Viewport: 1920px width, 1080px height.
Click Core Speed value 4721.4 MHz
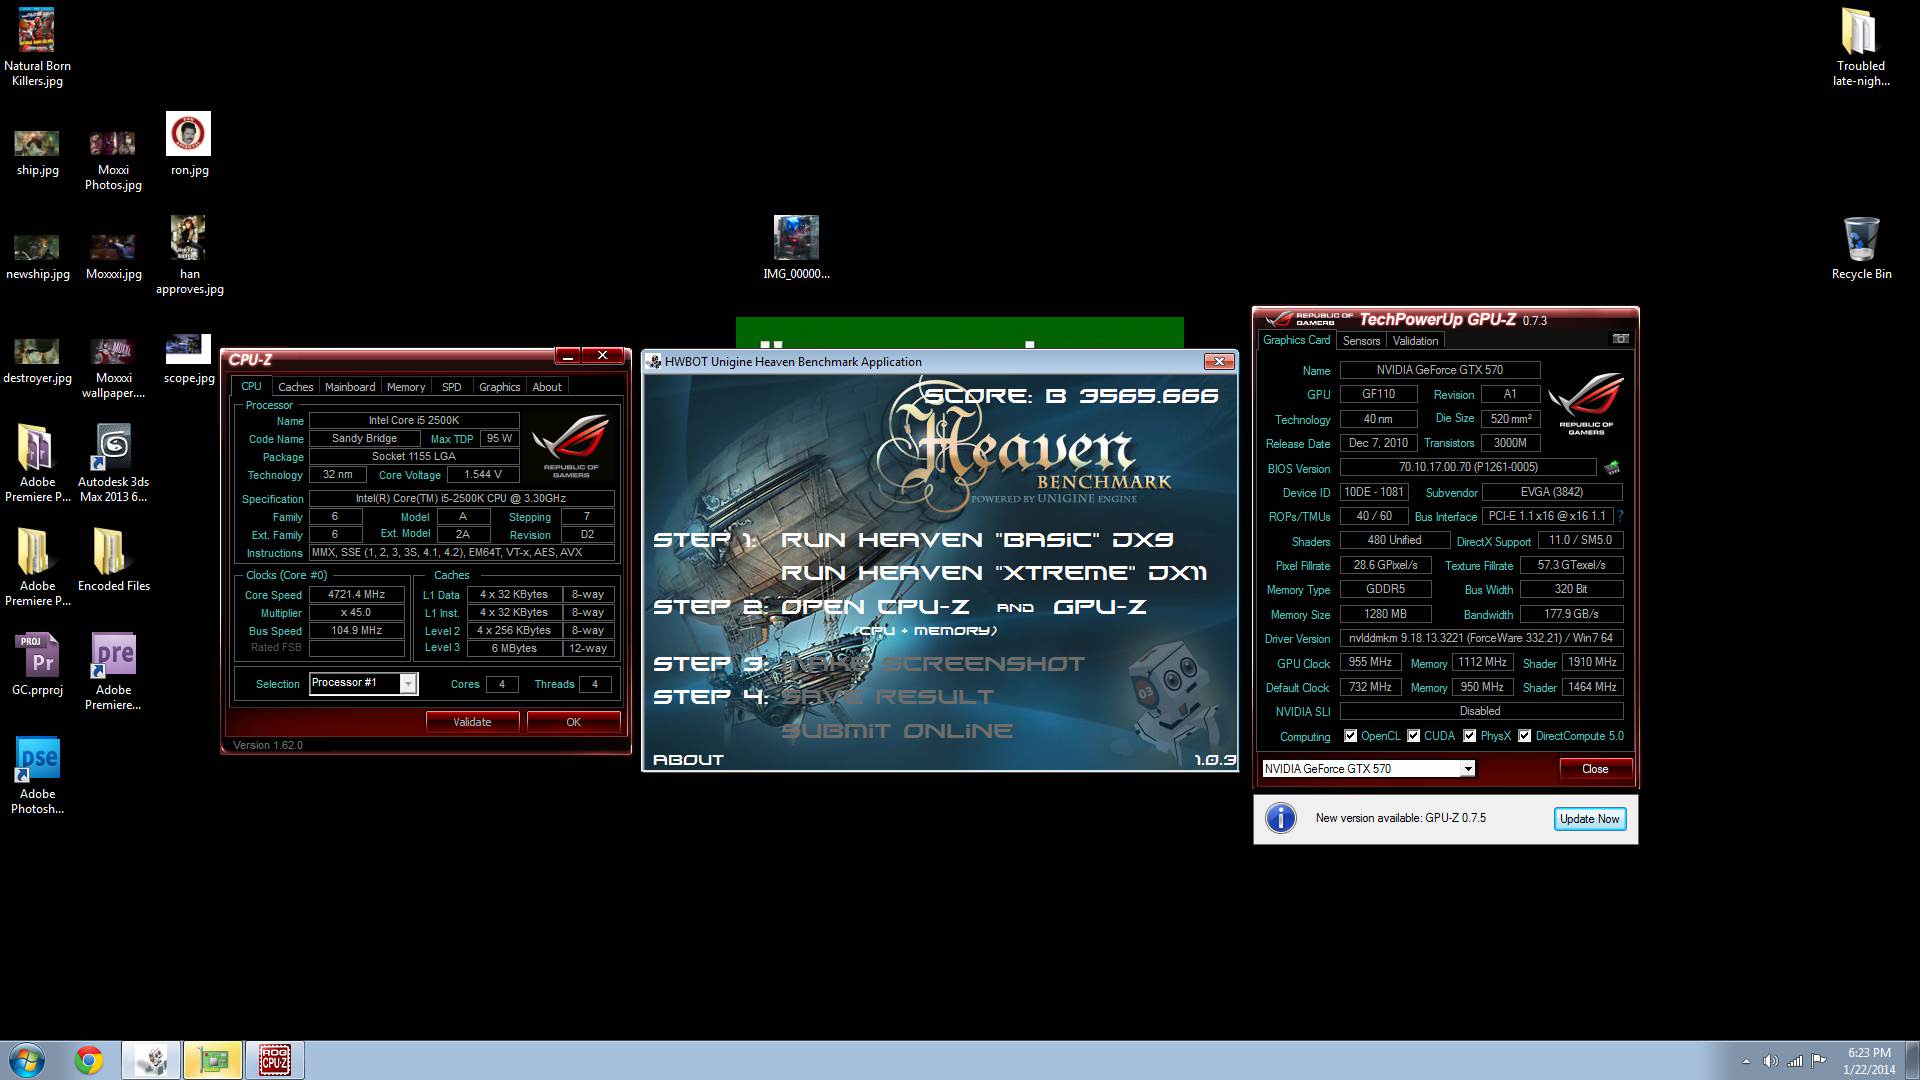click(x=356, y=594)
